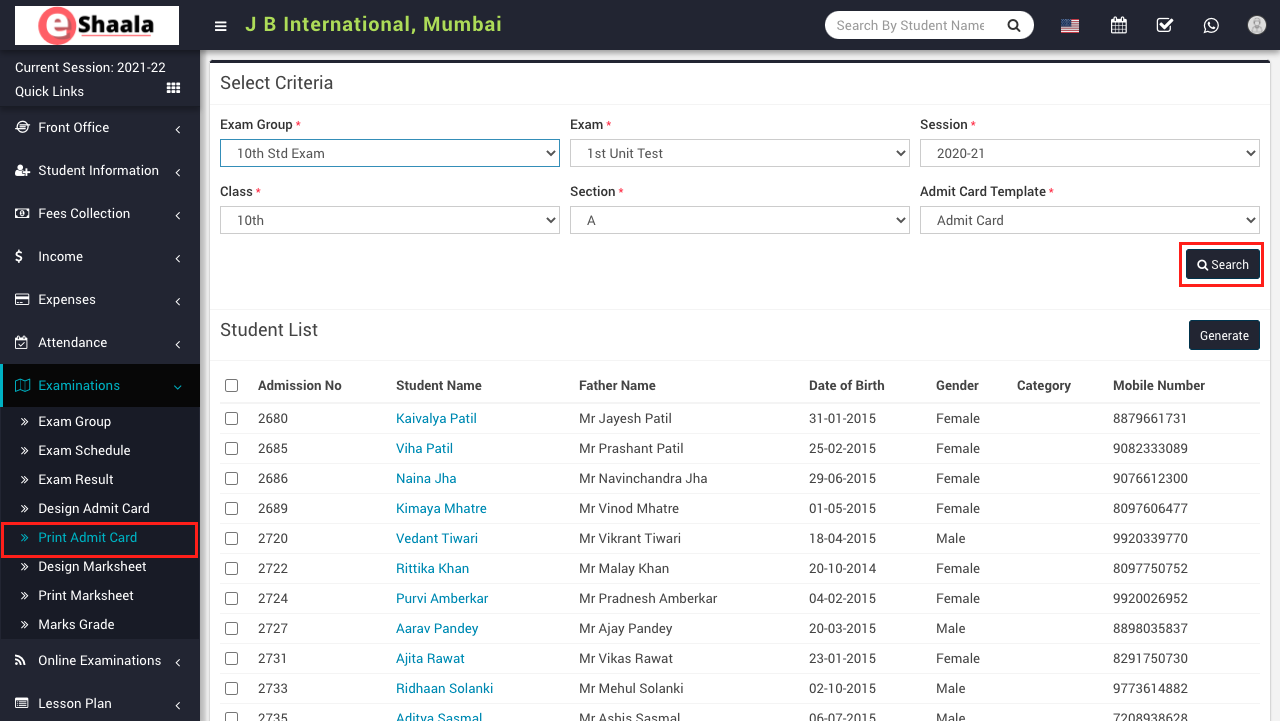1280x721 pixels.
Task: Click the hamburger menu icon to toggle sidebar
Action: tap(221, 26)
